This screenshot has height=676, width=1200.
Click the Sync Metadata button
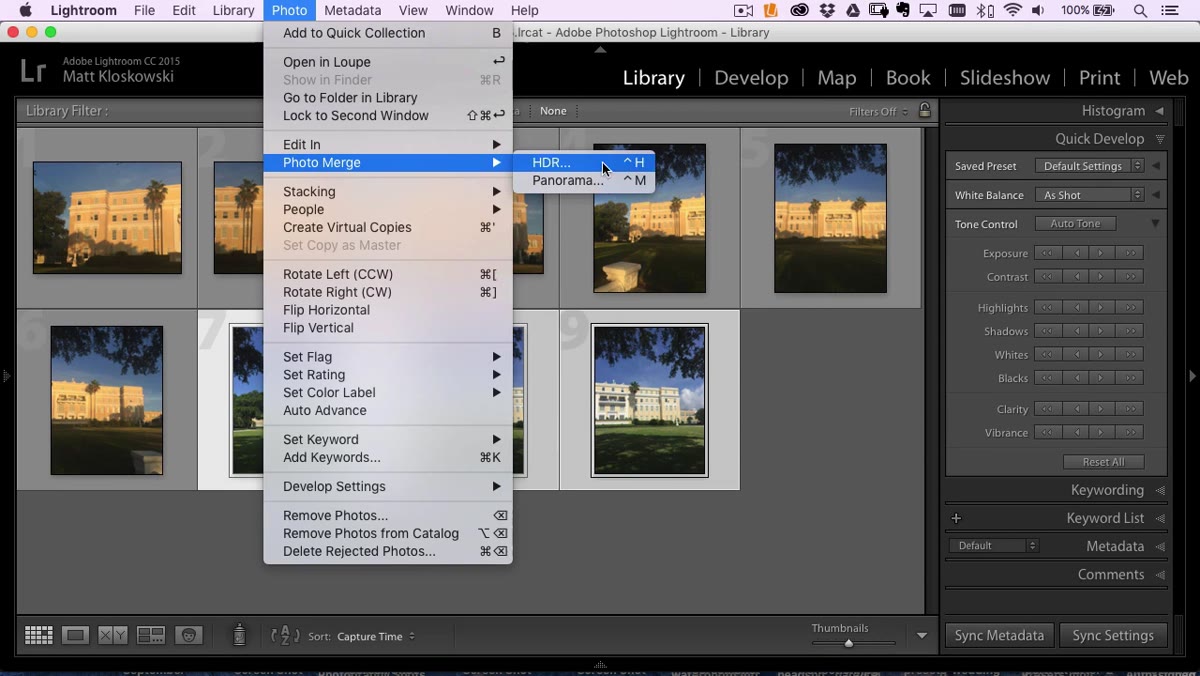click(999, 635)
